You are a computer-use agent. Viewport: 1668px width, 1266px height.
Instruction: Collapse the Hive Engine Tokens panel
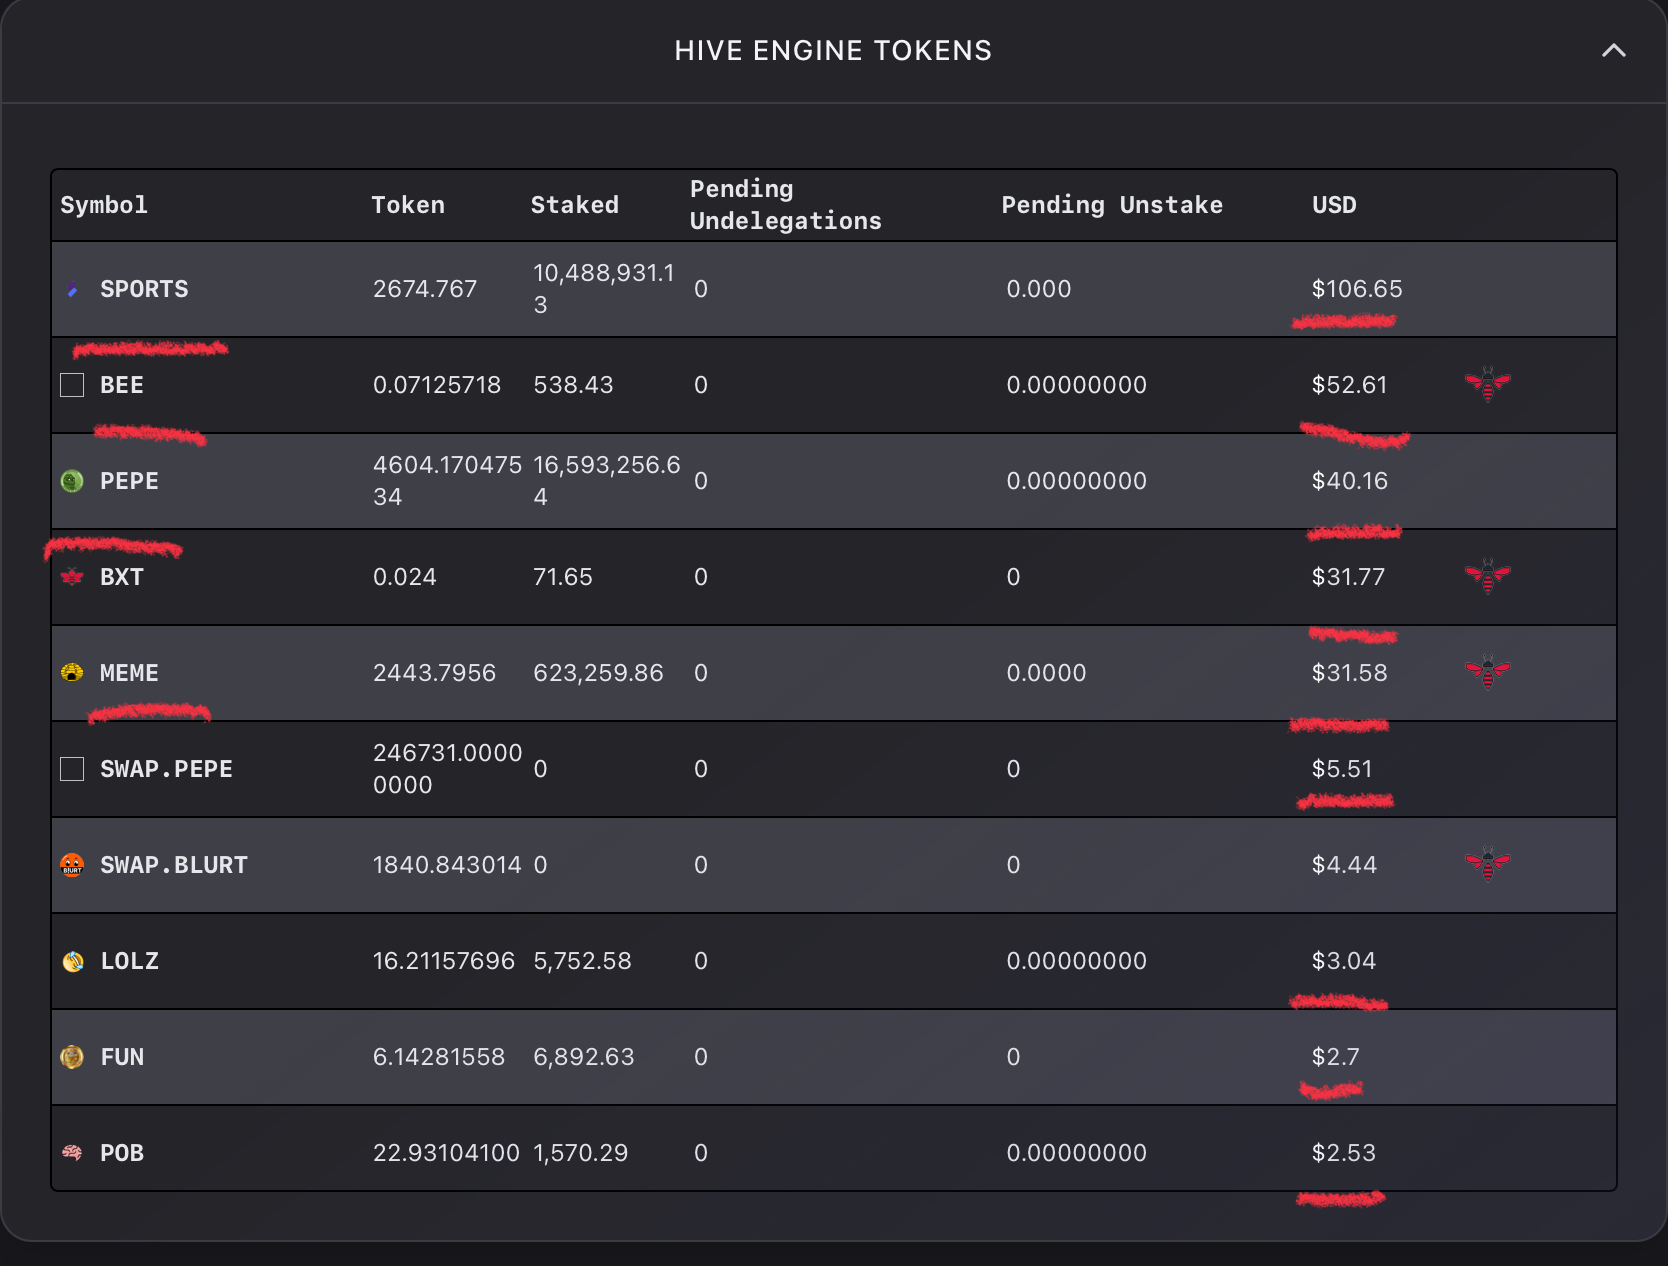[x=1613, y=50]
